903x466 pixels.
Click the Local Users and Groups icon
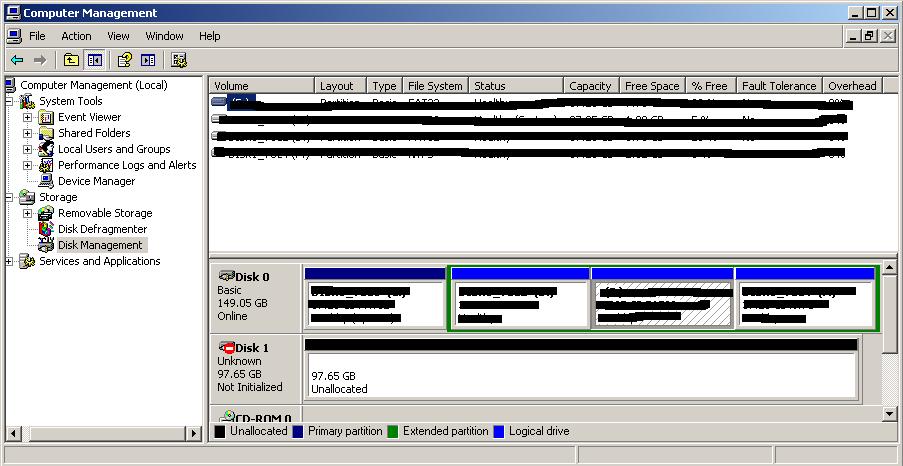tap(46, 149)
